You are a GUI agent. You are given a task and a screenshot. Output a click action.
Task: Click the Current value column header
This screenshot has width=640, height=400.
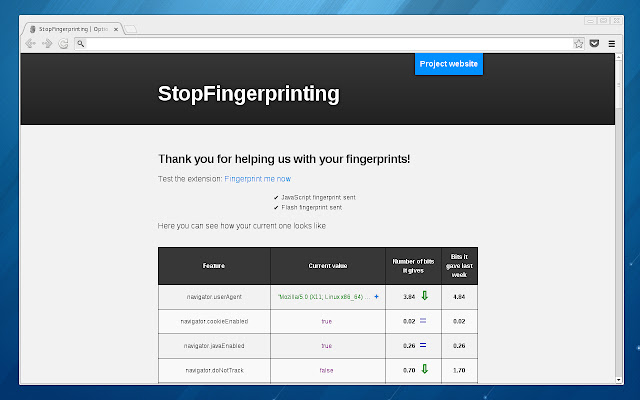pyautogui.click(x=328, y=266)
